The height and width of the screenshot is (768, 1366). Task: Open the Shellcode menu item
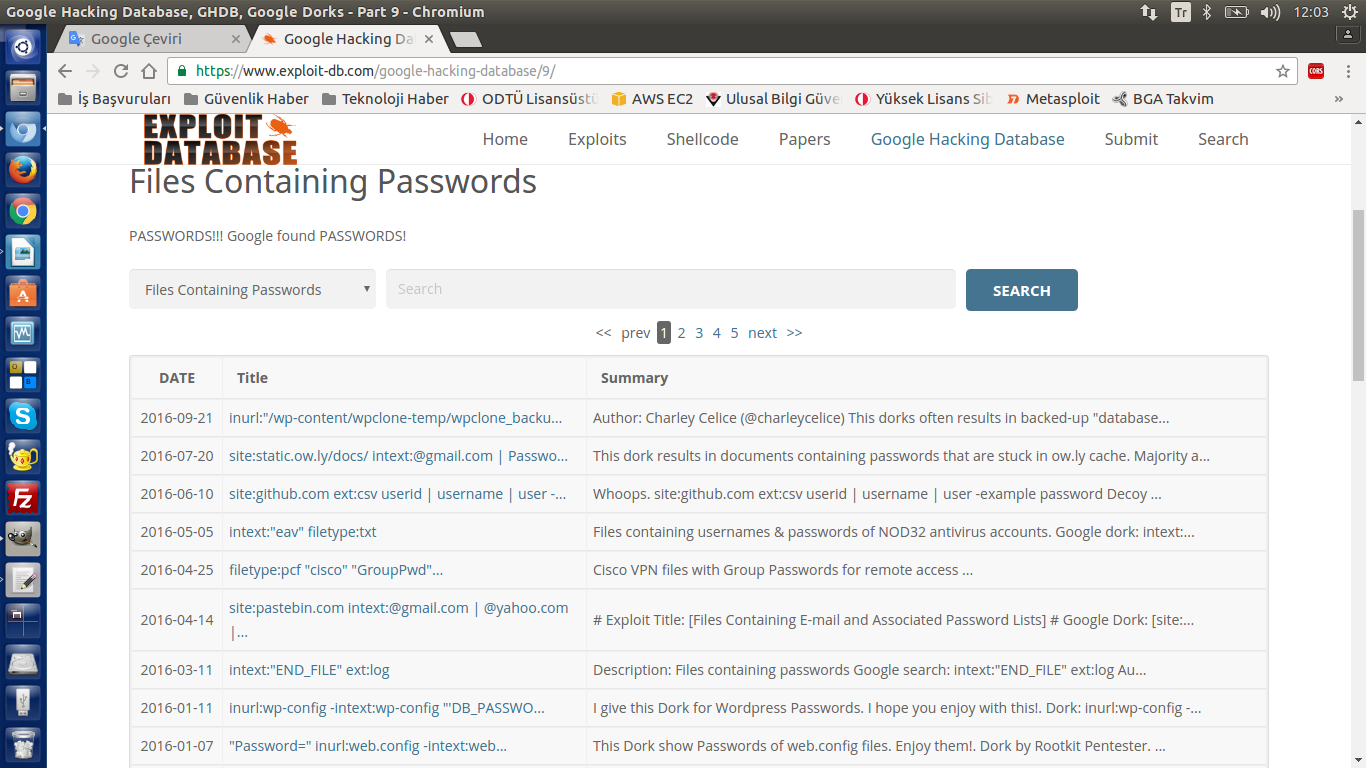coord(703,139)
